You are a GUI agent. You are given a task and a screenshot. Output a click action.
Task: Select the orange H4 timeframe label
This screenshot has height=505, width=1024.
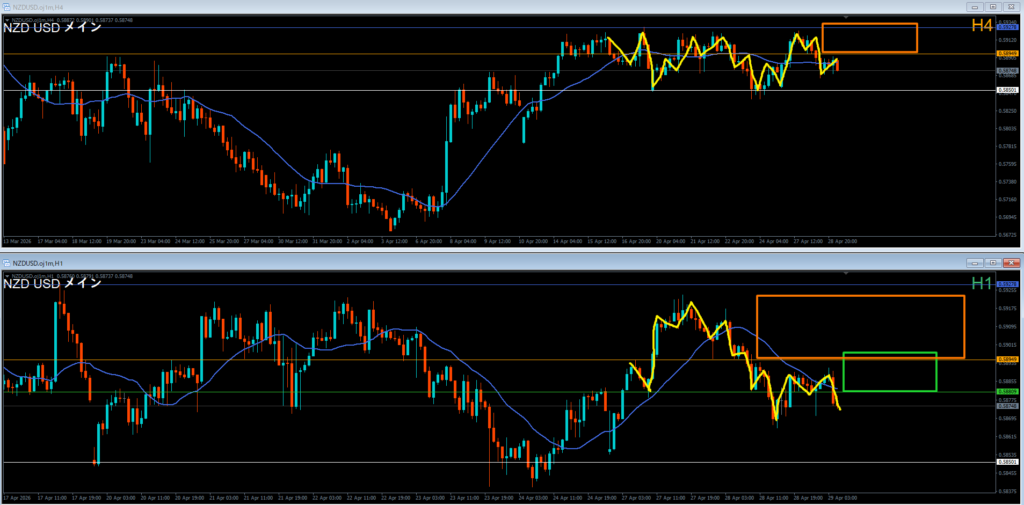tap(982, 26)
